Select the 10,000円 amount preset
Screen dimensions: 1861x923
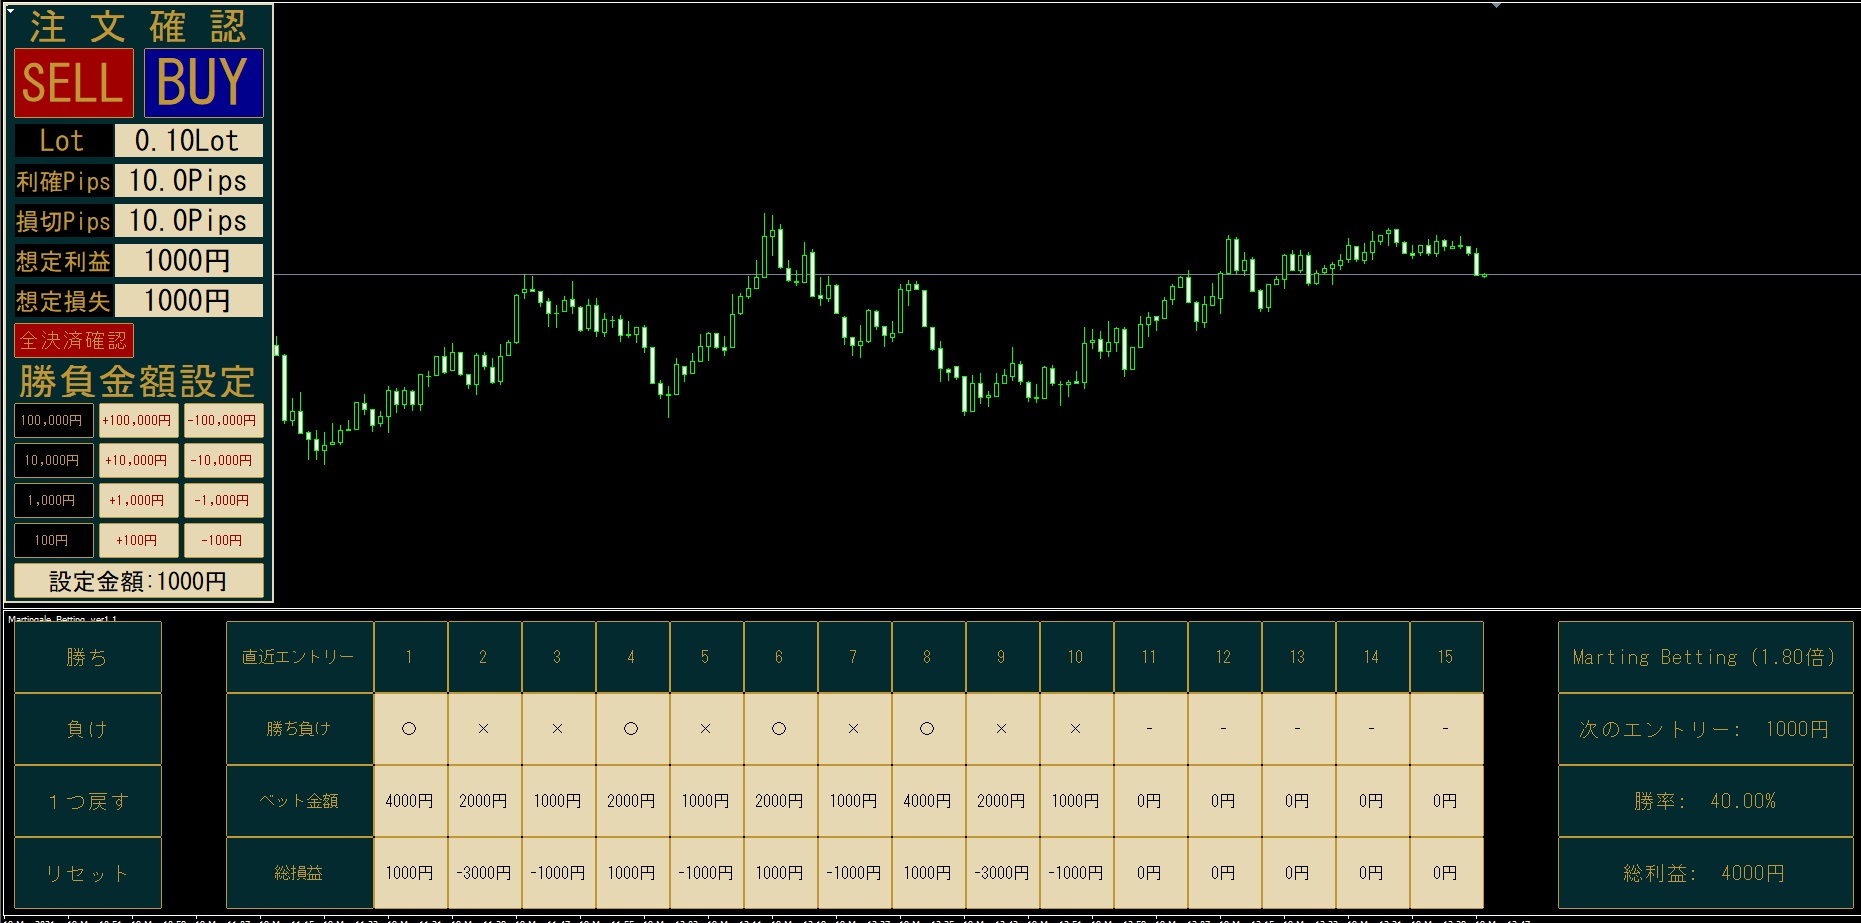coord(53,460)
